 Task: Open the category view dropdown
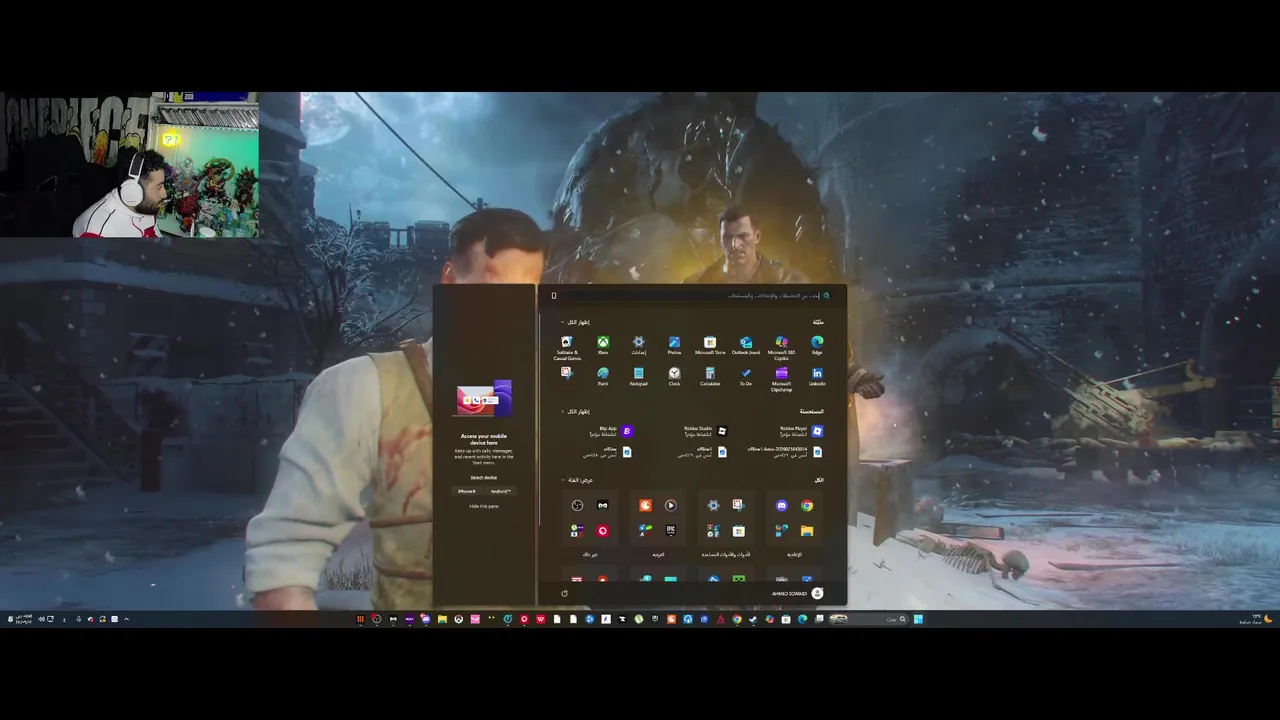click(x=577, y=480)
